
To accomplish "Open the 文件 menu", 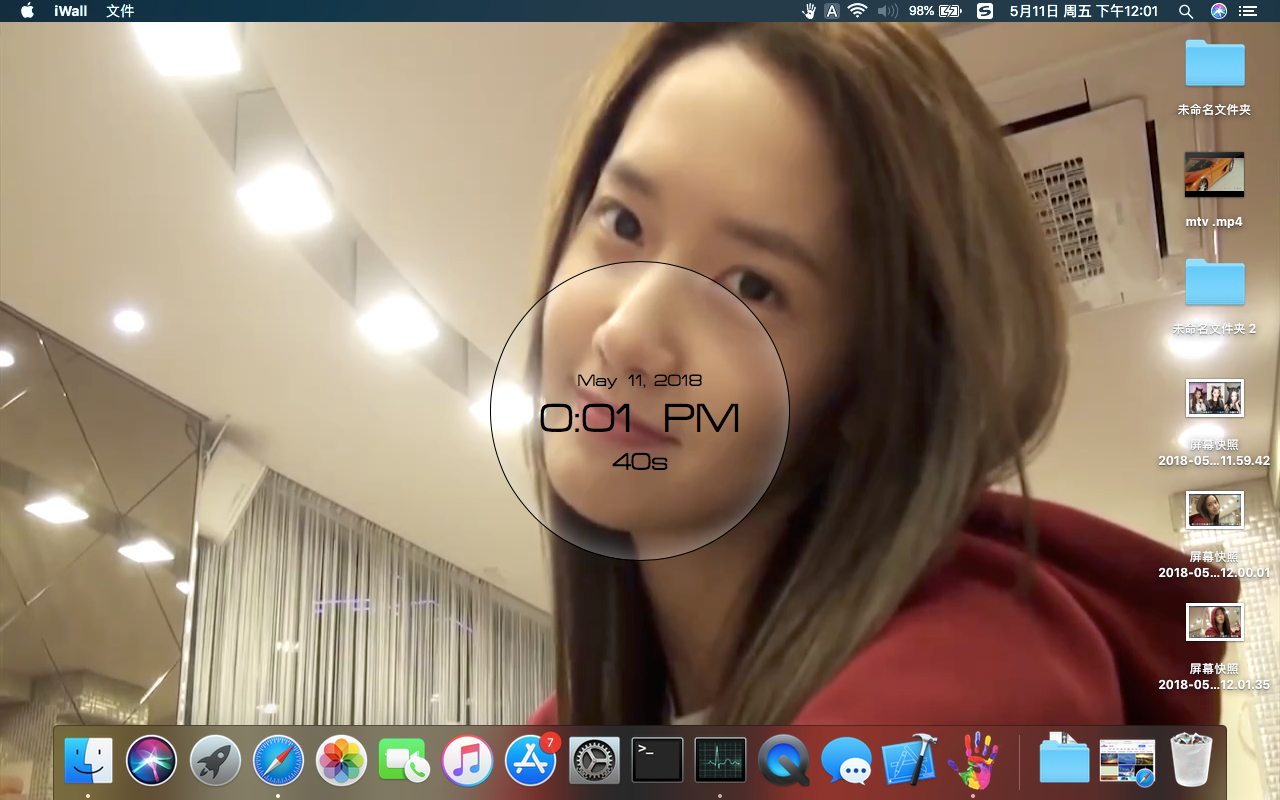I will click(x=120, y=11).
